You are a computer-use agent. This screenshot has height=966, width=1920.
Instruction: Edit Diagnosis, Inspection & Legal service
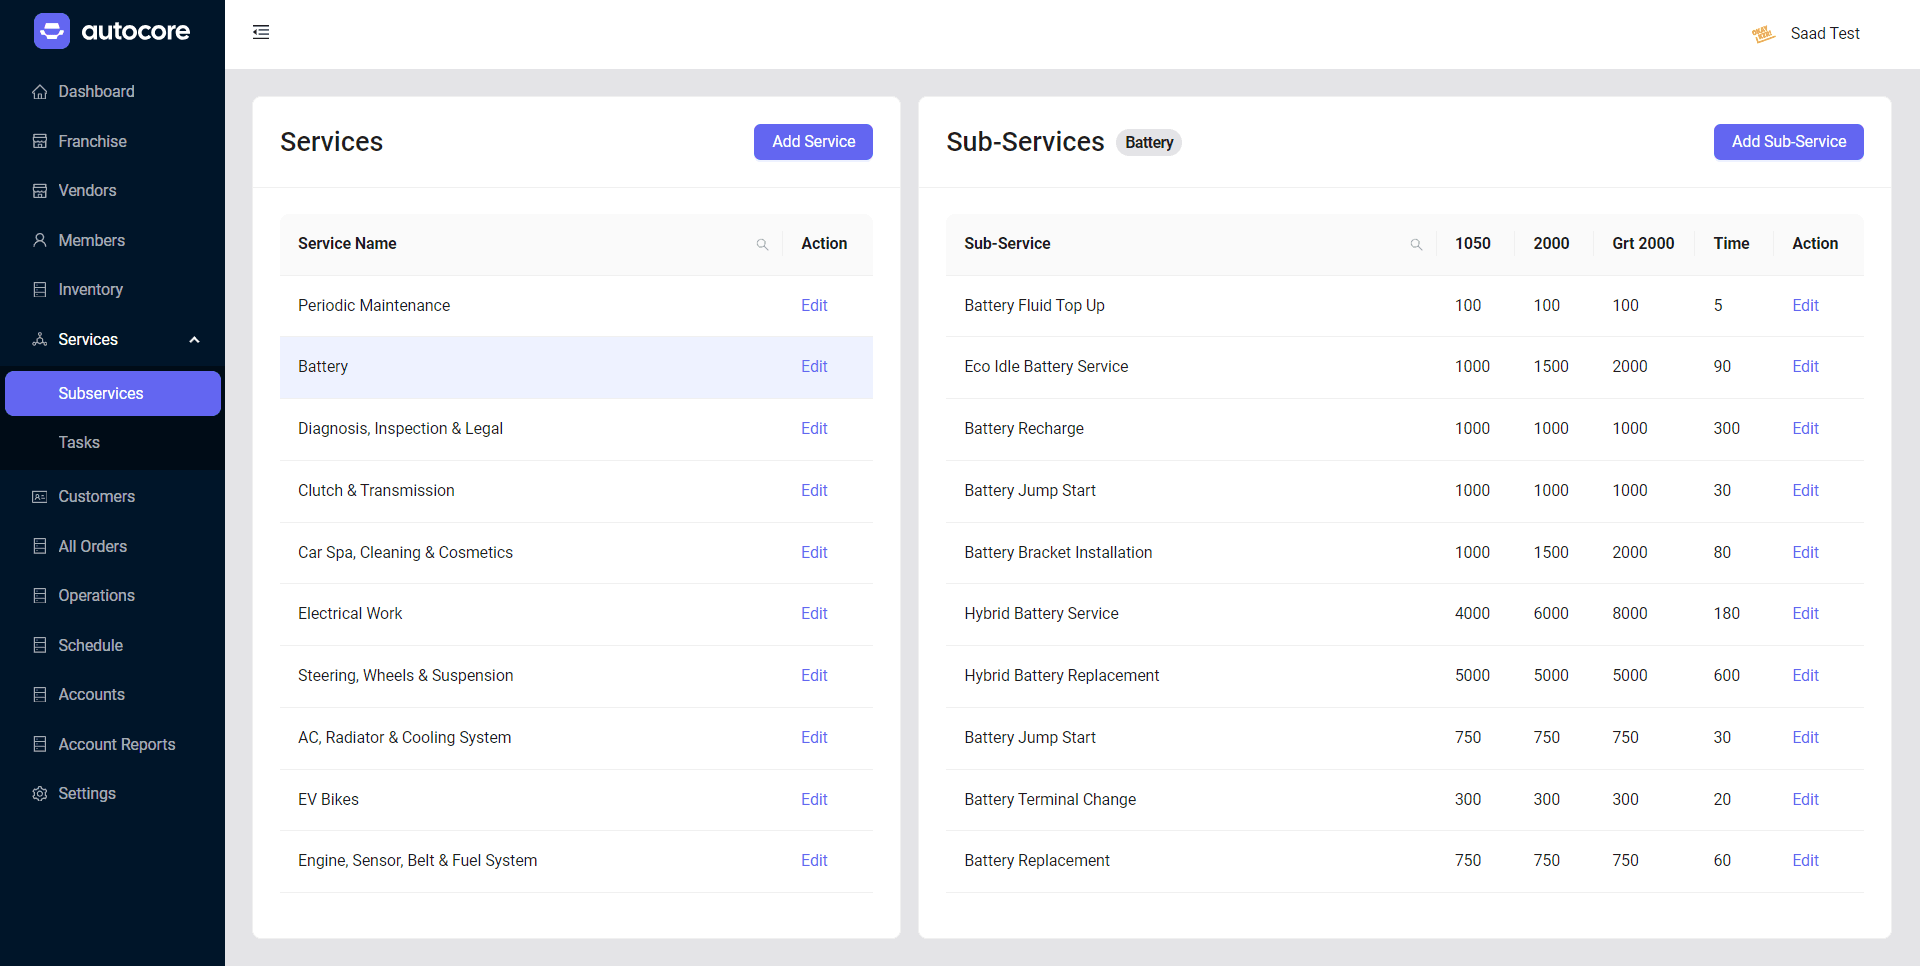click(814, 428)
